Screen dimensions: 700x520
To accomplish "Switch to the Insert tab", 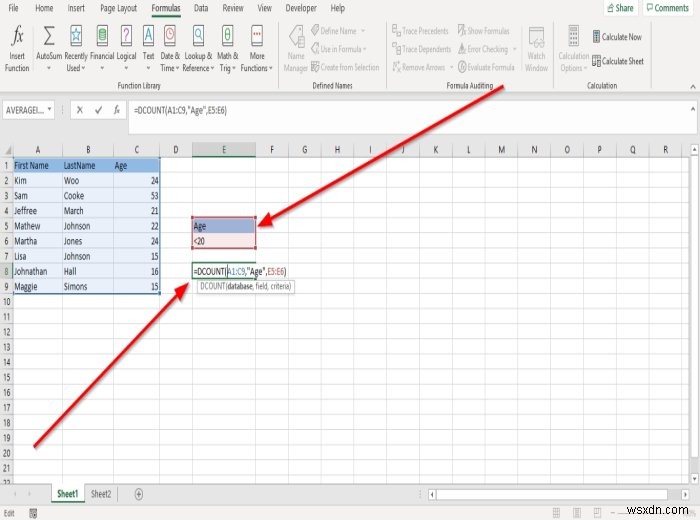I will [x=76, y=8].
